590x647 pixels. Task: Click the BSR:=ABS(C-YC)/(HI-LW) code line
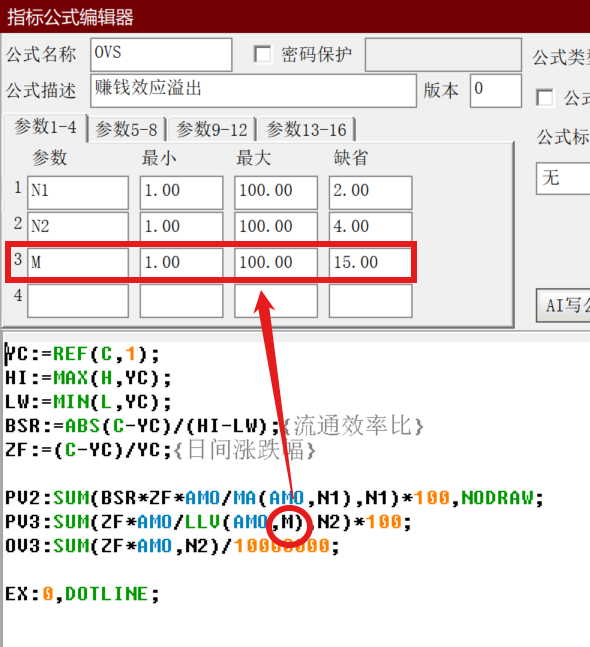click(142, 426)
